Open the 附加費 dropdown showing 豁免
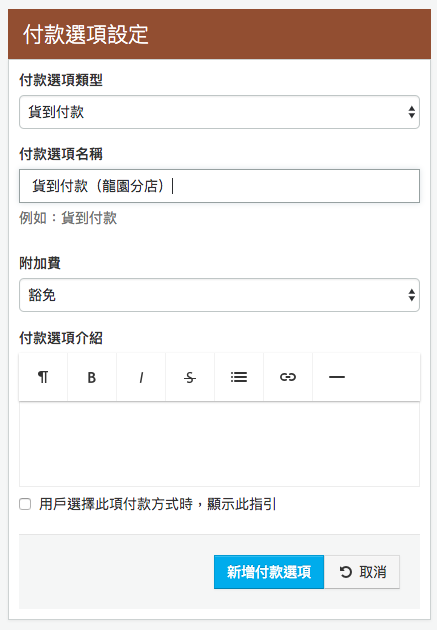 pyautogui.click(x=219, y=295)
